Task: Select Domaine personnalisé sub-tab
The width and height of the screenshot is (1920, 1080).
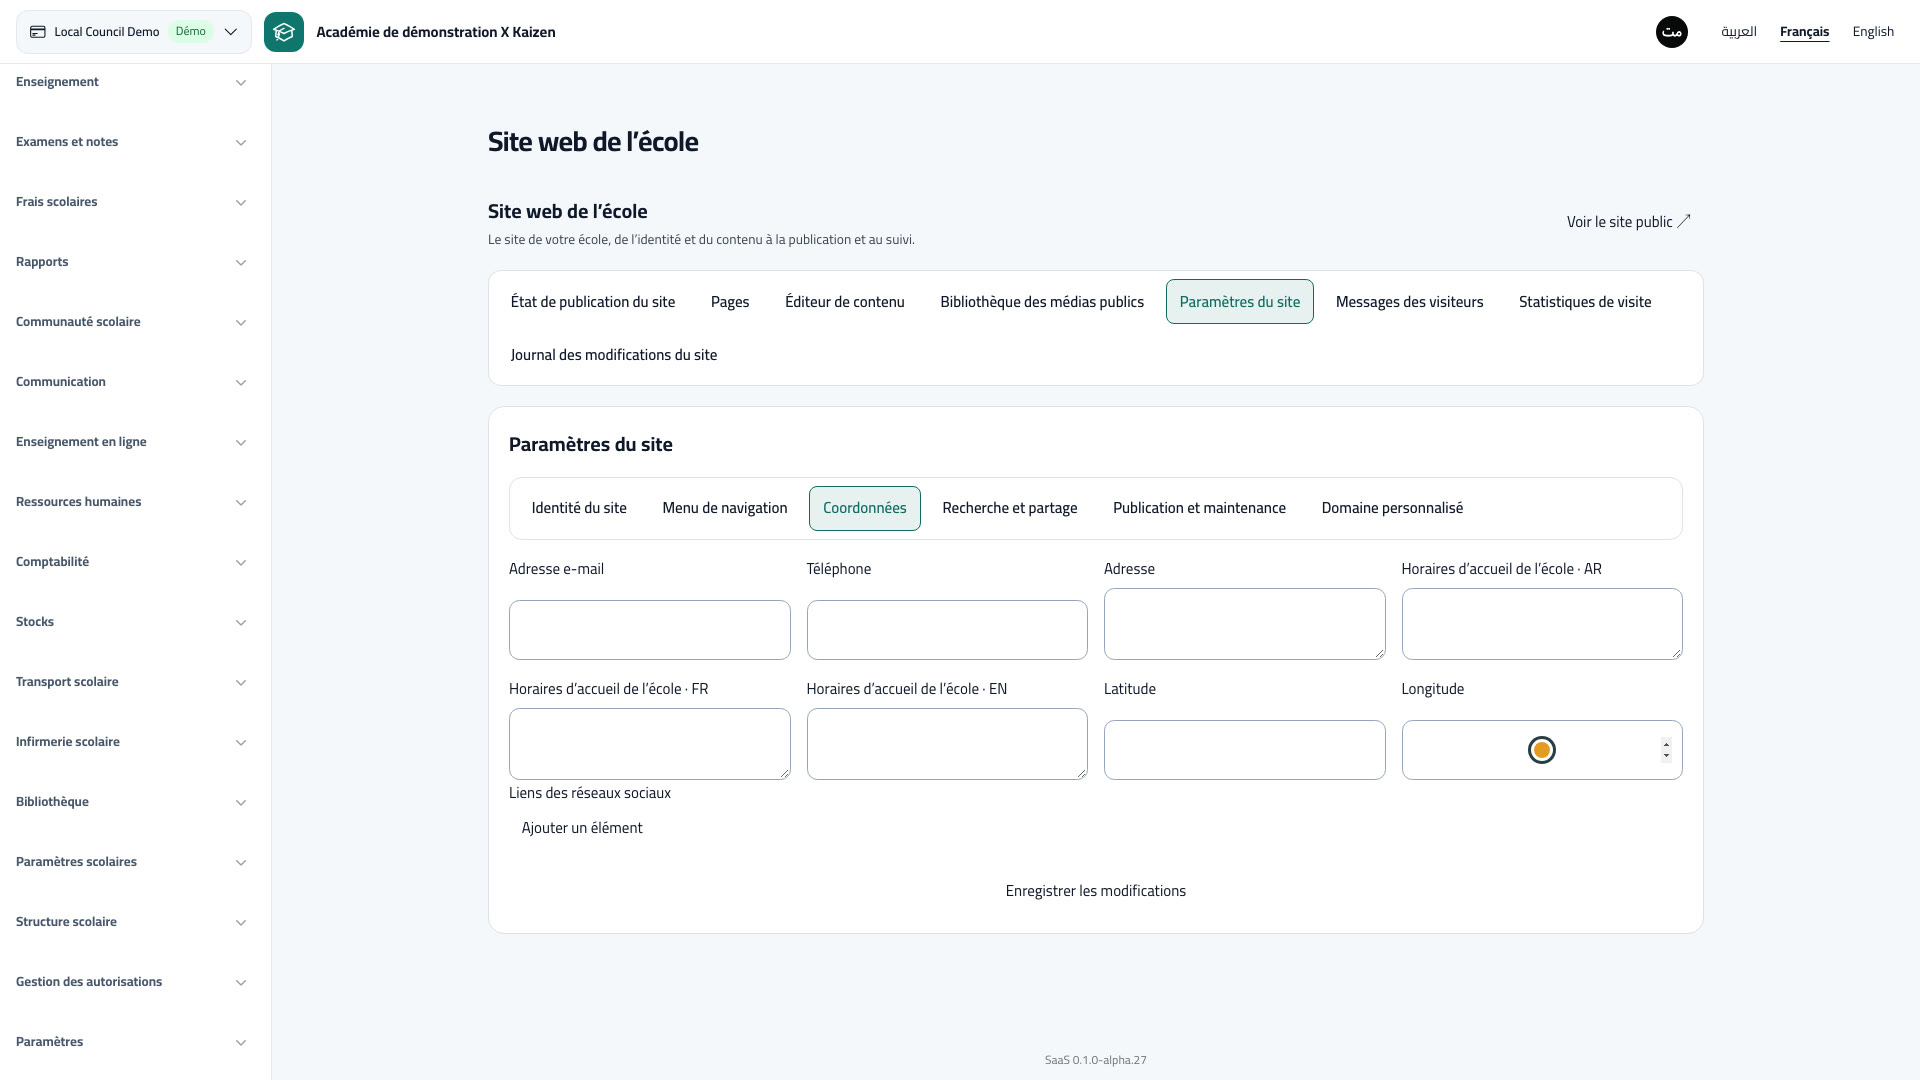Action: pyautogui.click(x=1392, y=508)
